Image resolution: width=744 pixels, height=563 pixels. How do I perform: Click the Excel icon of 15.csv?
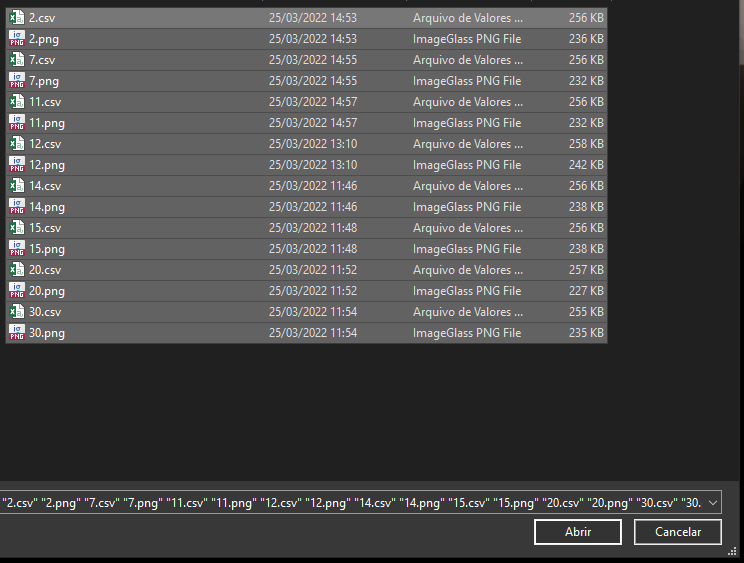[x=17, y=228]
